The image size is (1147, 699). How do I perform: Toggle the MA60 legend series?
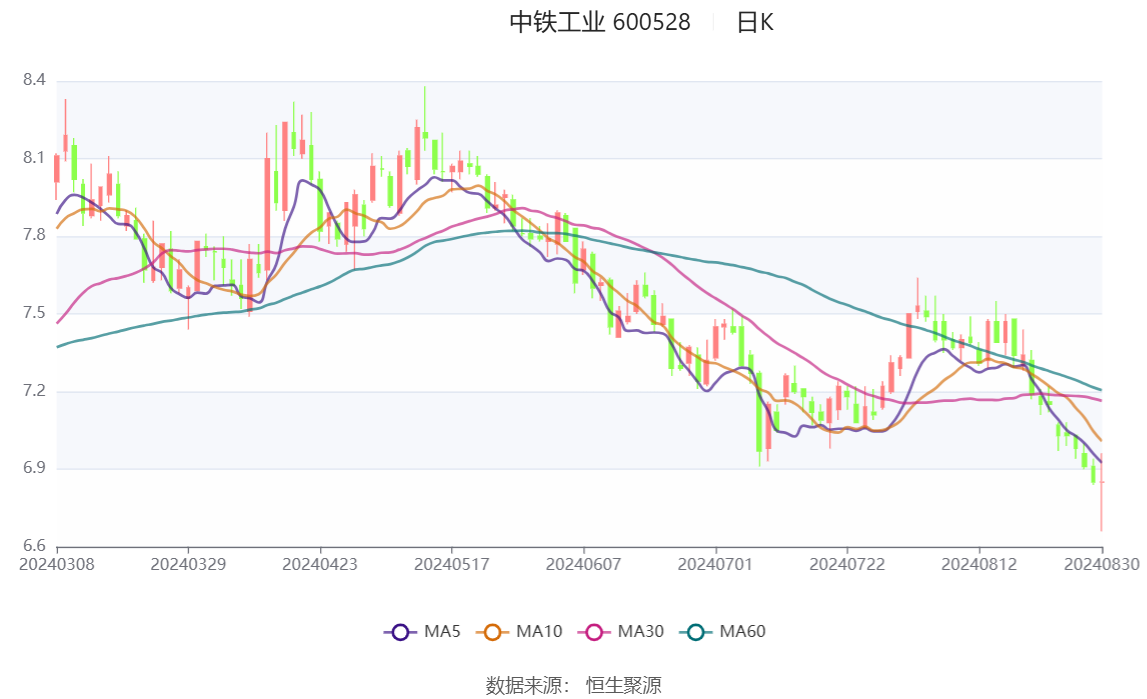(723, 632)
